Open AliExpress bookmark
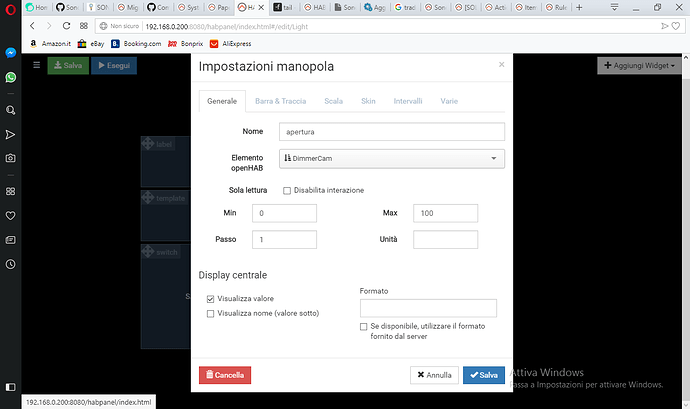This screenshot has height=409, width=690. click(231, 44)
